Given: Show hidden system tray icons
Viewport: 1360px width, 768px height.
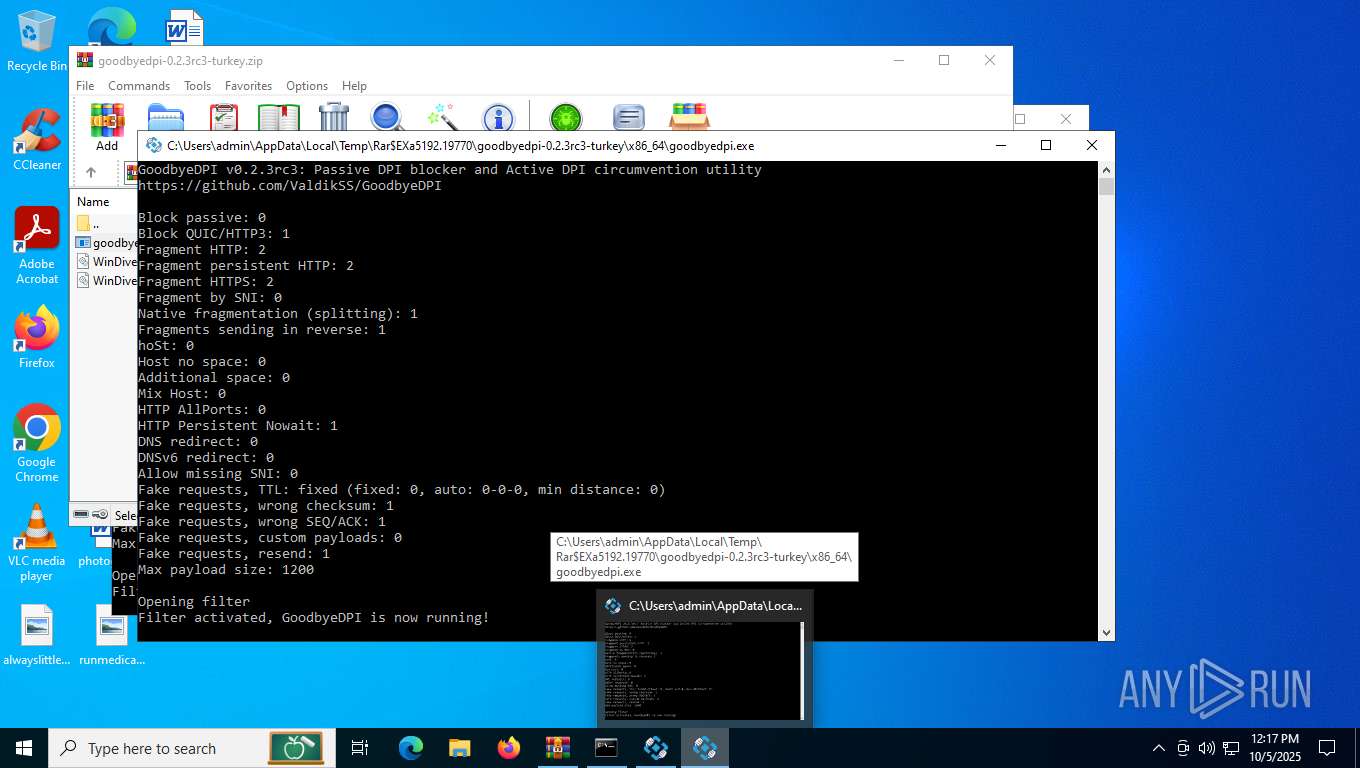Looking at the screenshot, I should point(1159,748).
